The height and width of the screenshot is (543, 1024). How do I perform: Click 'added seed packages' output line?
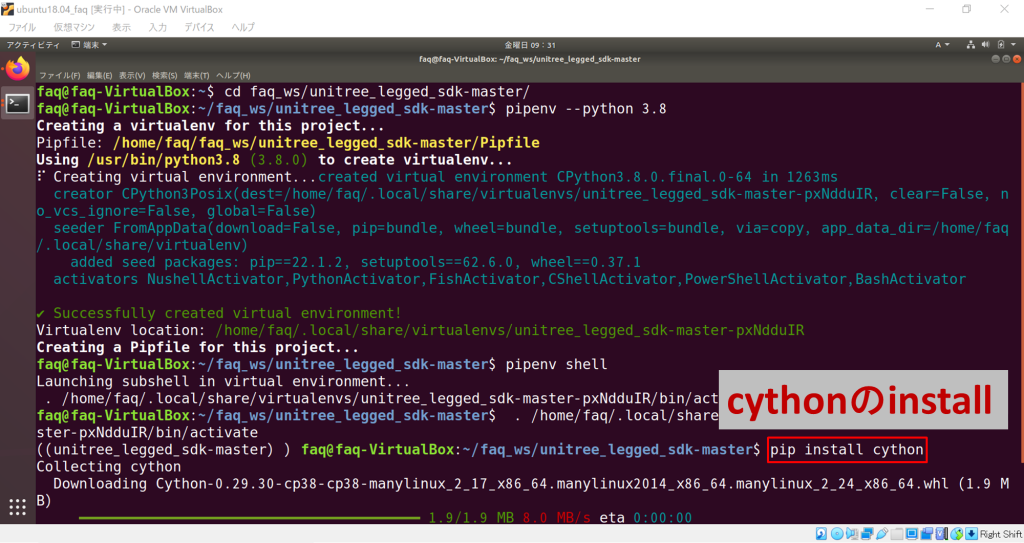point(355,262)
